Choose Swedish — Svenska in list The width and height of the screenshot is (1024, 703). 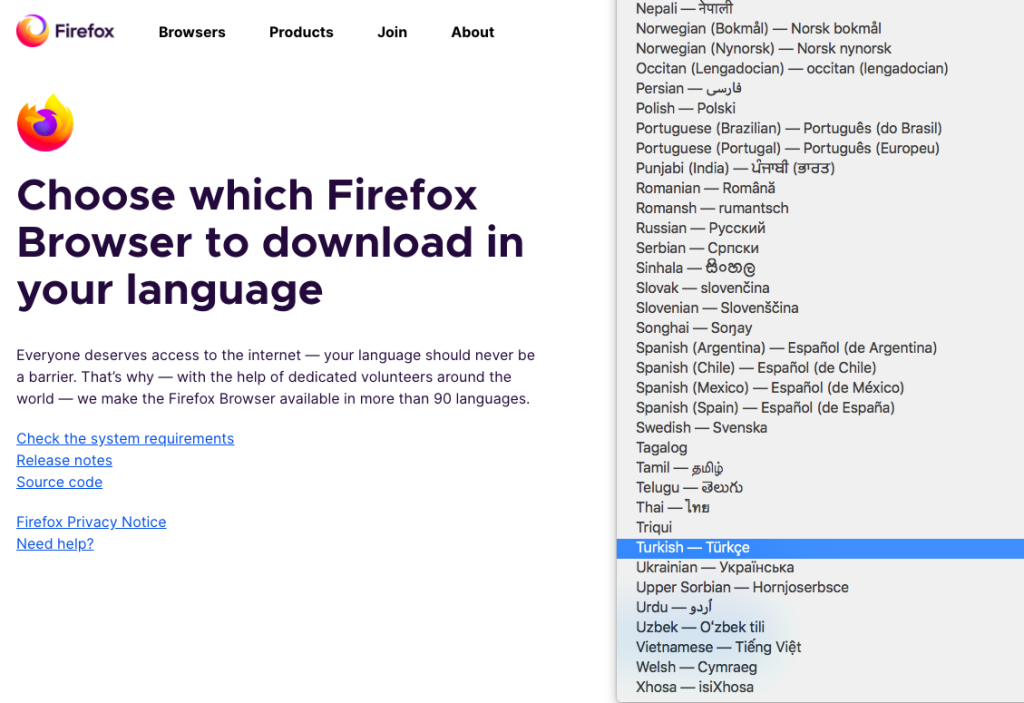(701, 428)
